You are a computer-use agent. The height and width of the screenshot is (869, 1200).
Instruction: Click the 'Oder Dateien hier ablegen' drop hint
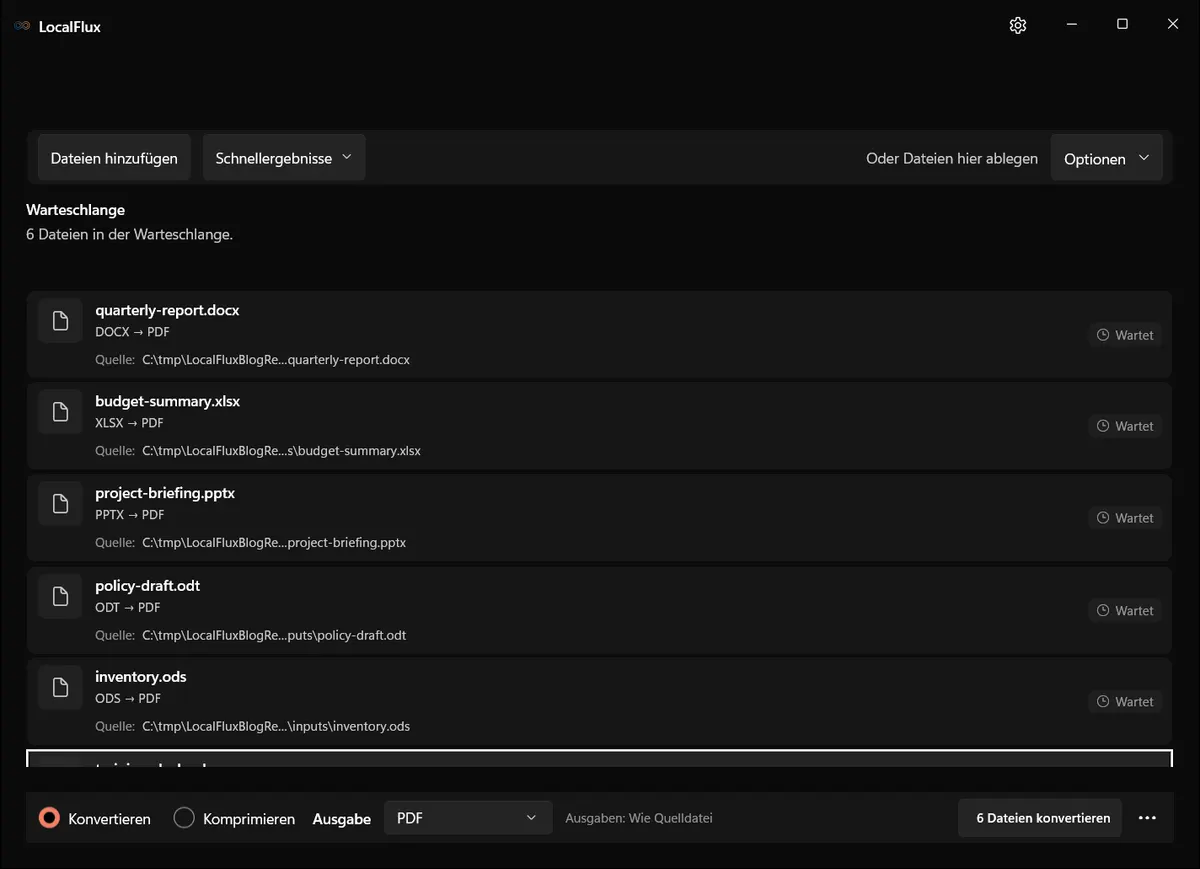[952, 158]
